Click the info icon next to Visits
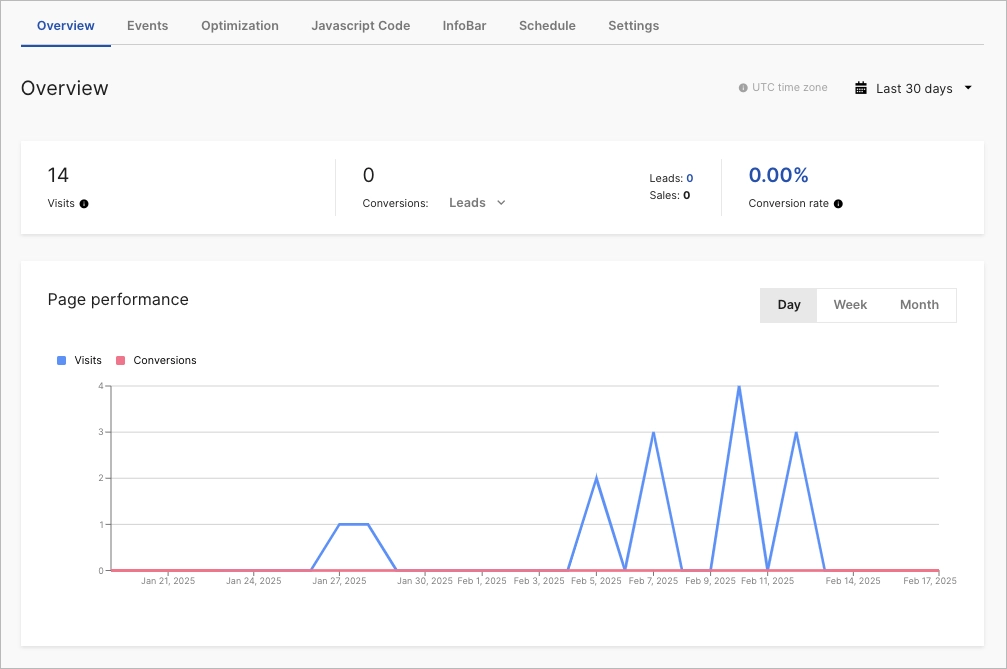The width and height of the screenshot is (1007, 669). coord(84,203)
